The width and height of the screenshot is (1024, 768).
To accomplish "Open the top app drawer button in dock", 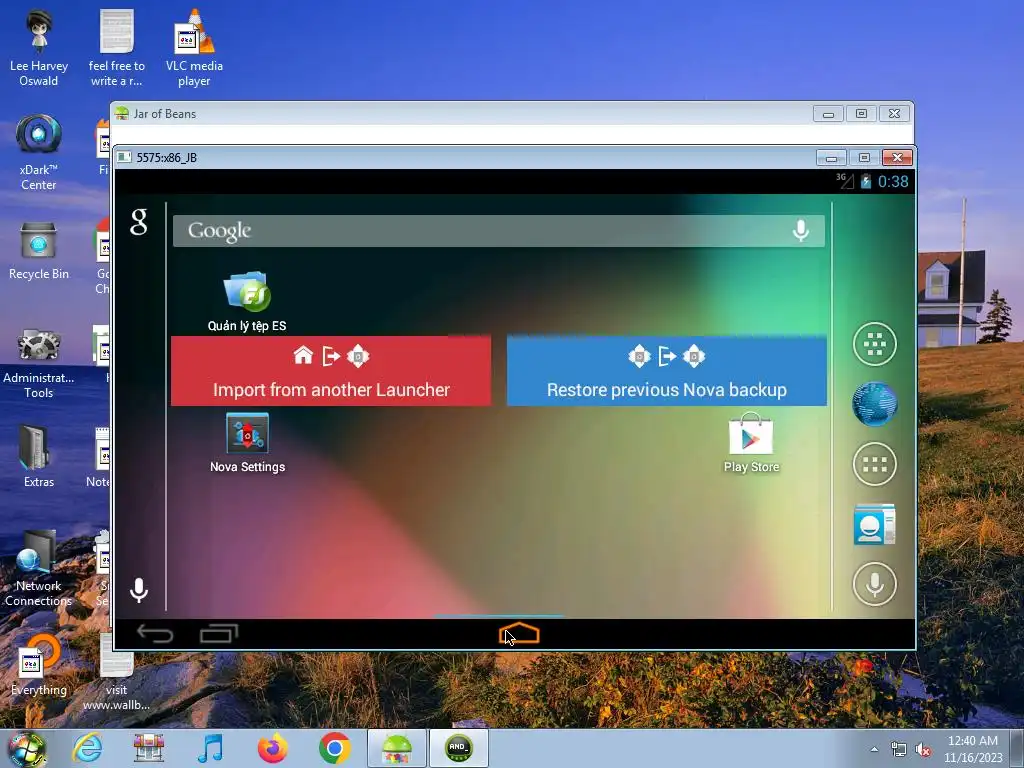I will point(874,344).
